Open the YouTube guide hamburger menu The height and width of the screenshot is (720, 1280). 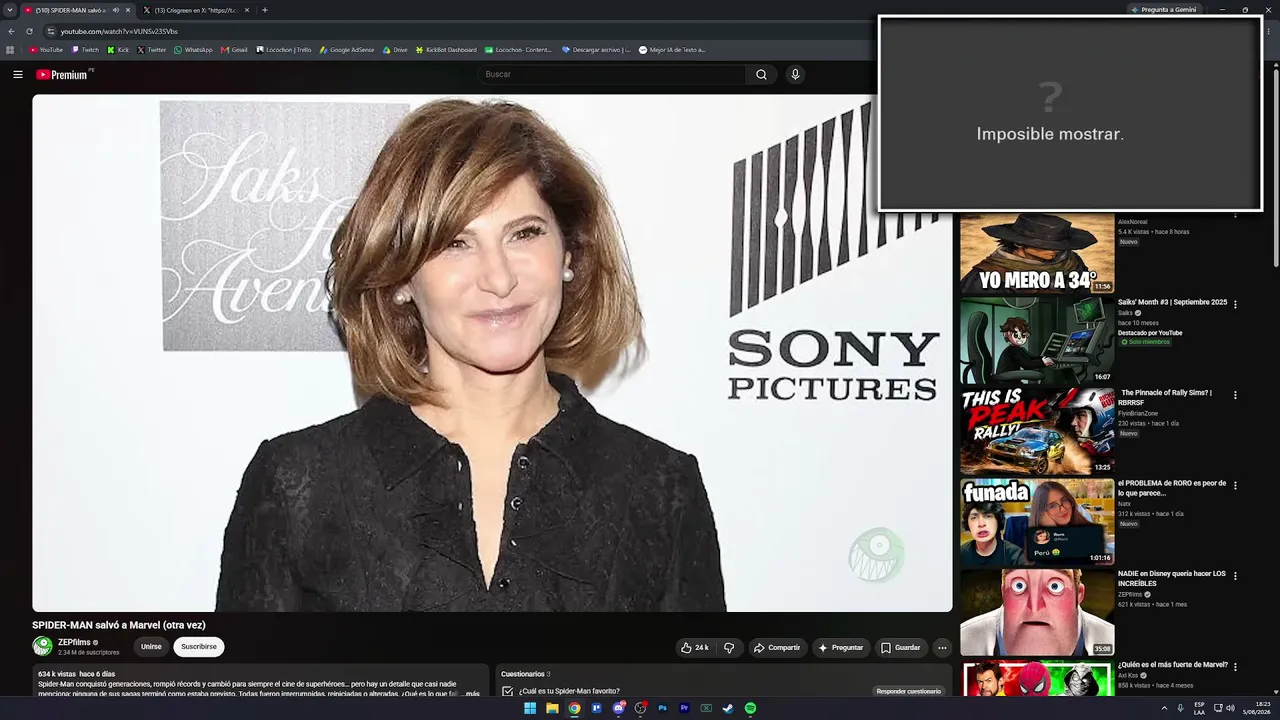coord(17,74)
